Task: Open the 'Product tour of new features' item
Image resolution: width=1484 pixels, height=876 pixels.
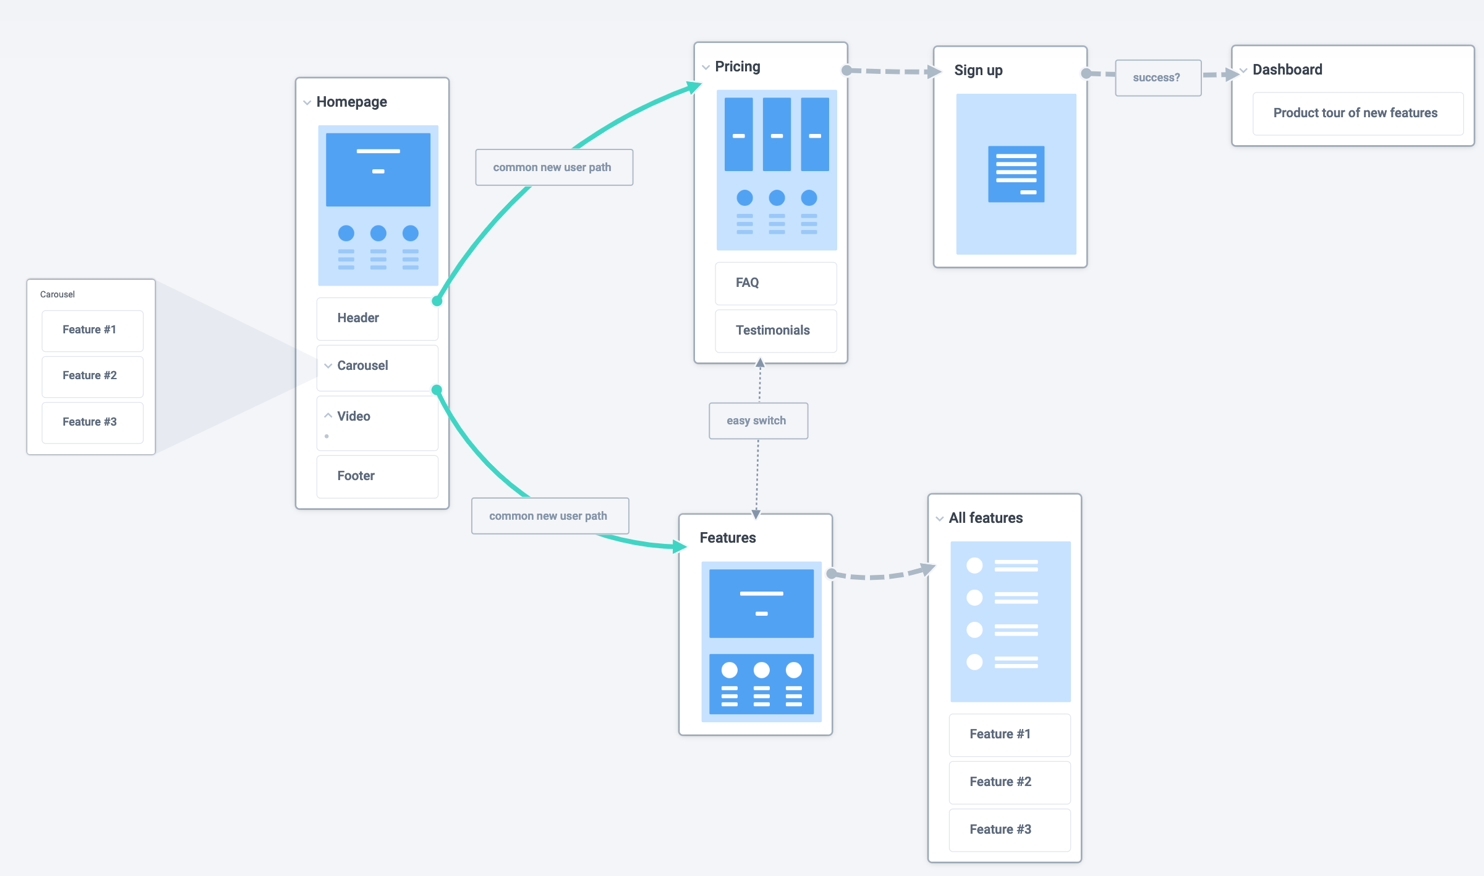Action: click(x=1357, y=113)
